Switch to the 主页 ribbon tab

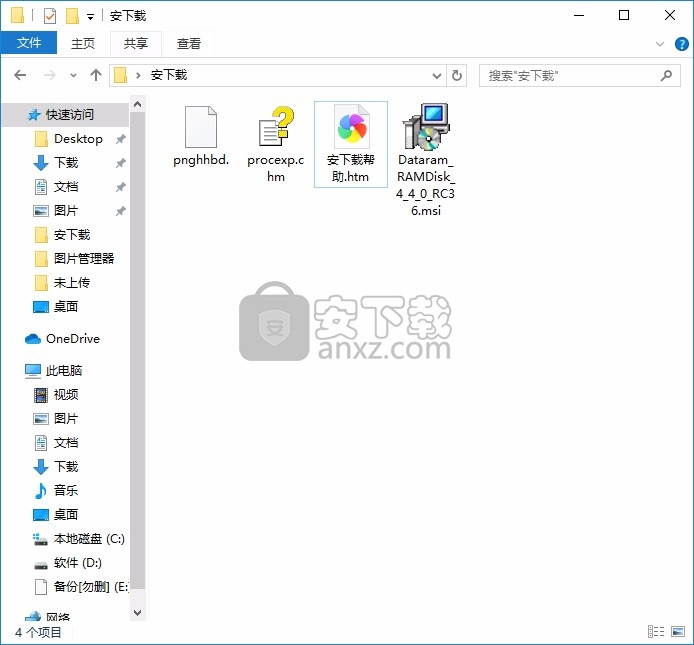click(x=83, y=43)
